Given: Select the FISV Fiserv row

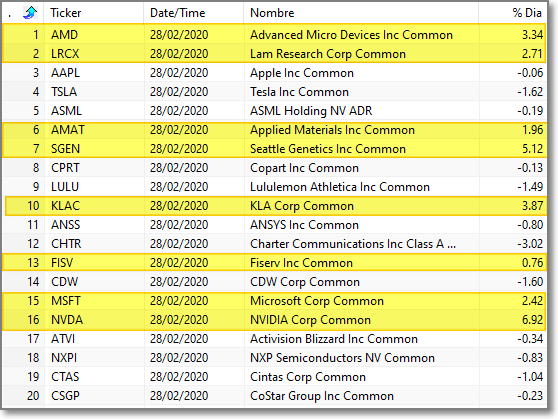Looking at the screenshot, I should pyautogui.click(x=274, y=263).
